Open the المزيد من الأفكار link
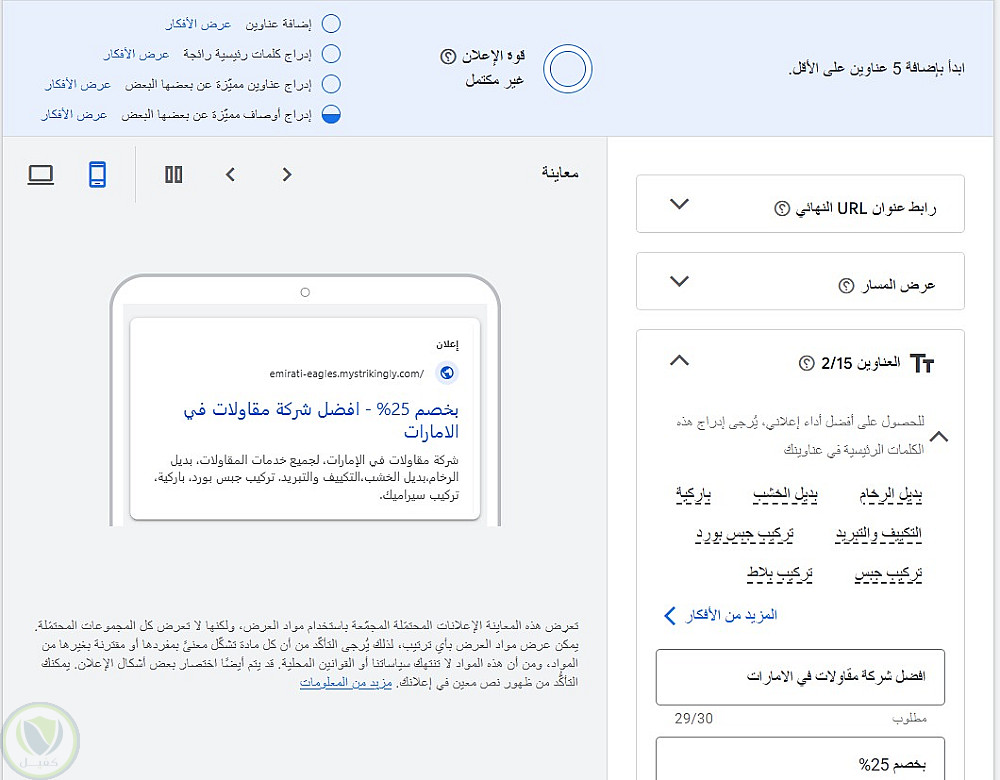 click(721, 615)
